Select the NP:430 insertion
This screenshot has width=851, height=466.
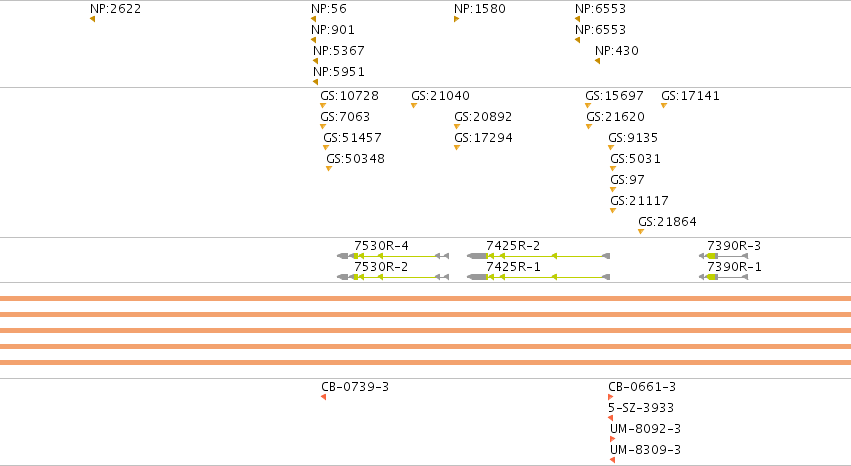(x=617, y=51)
